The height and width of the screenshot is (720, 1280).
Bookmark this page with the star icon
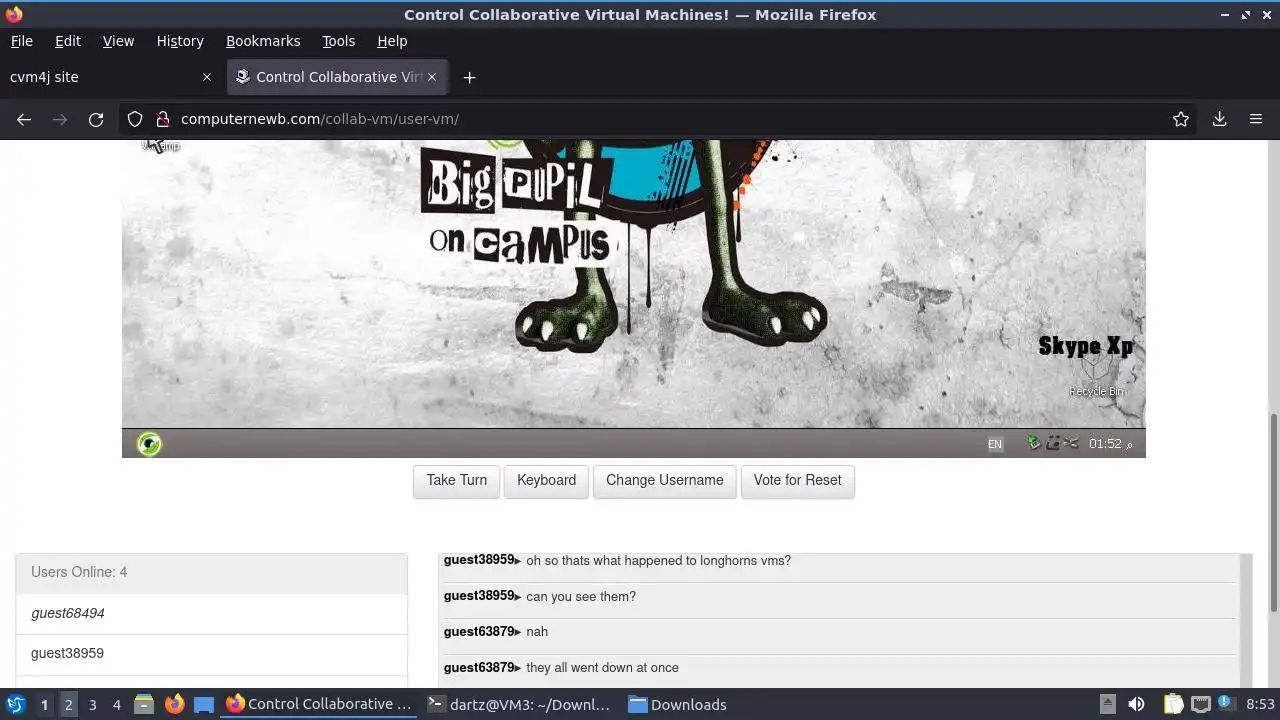pyautogui.click(x=1181, y=119)
